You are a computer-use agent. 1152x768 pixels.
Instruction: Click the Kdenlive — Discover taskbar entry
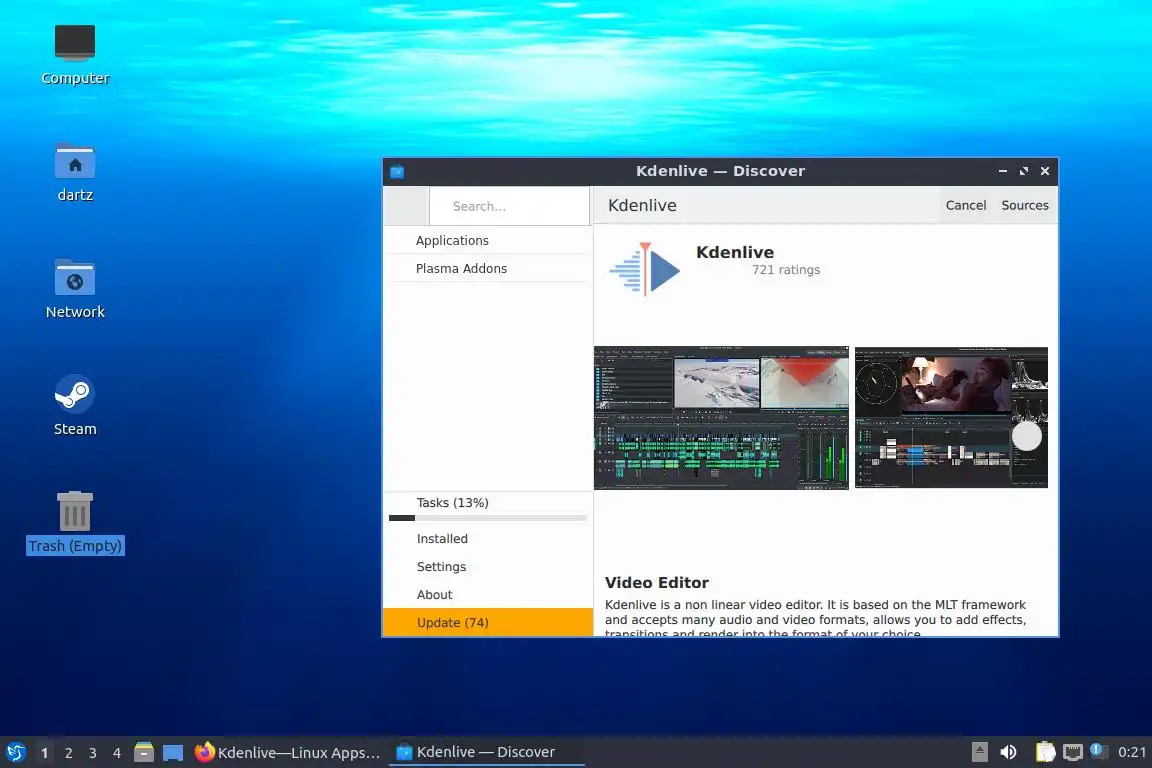(486, 752)
